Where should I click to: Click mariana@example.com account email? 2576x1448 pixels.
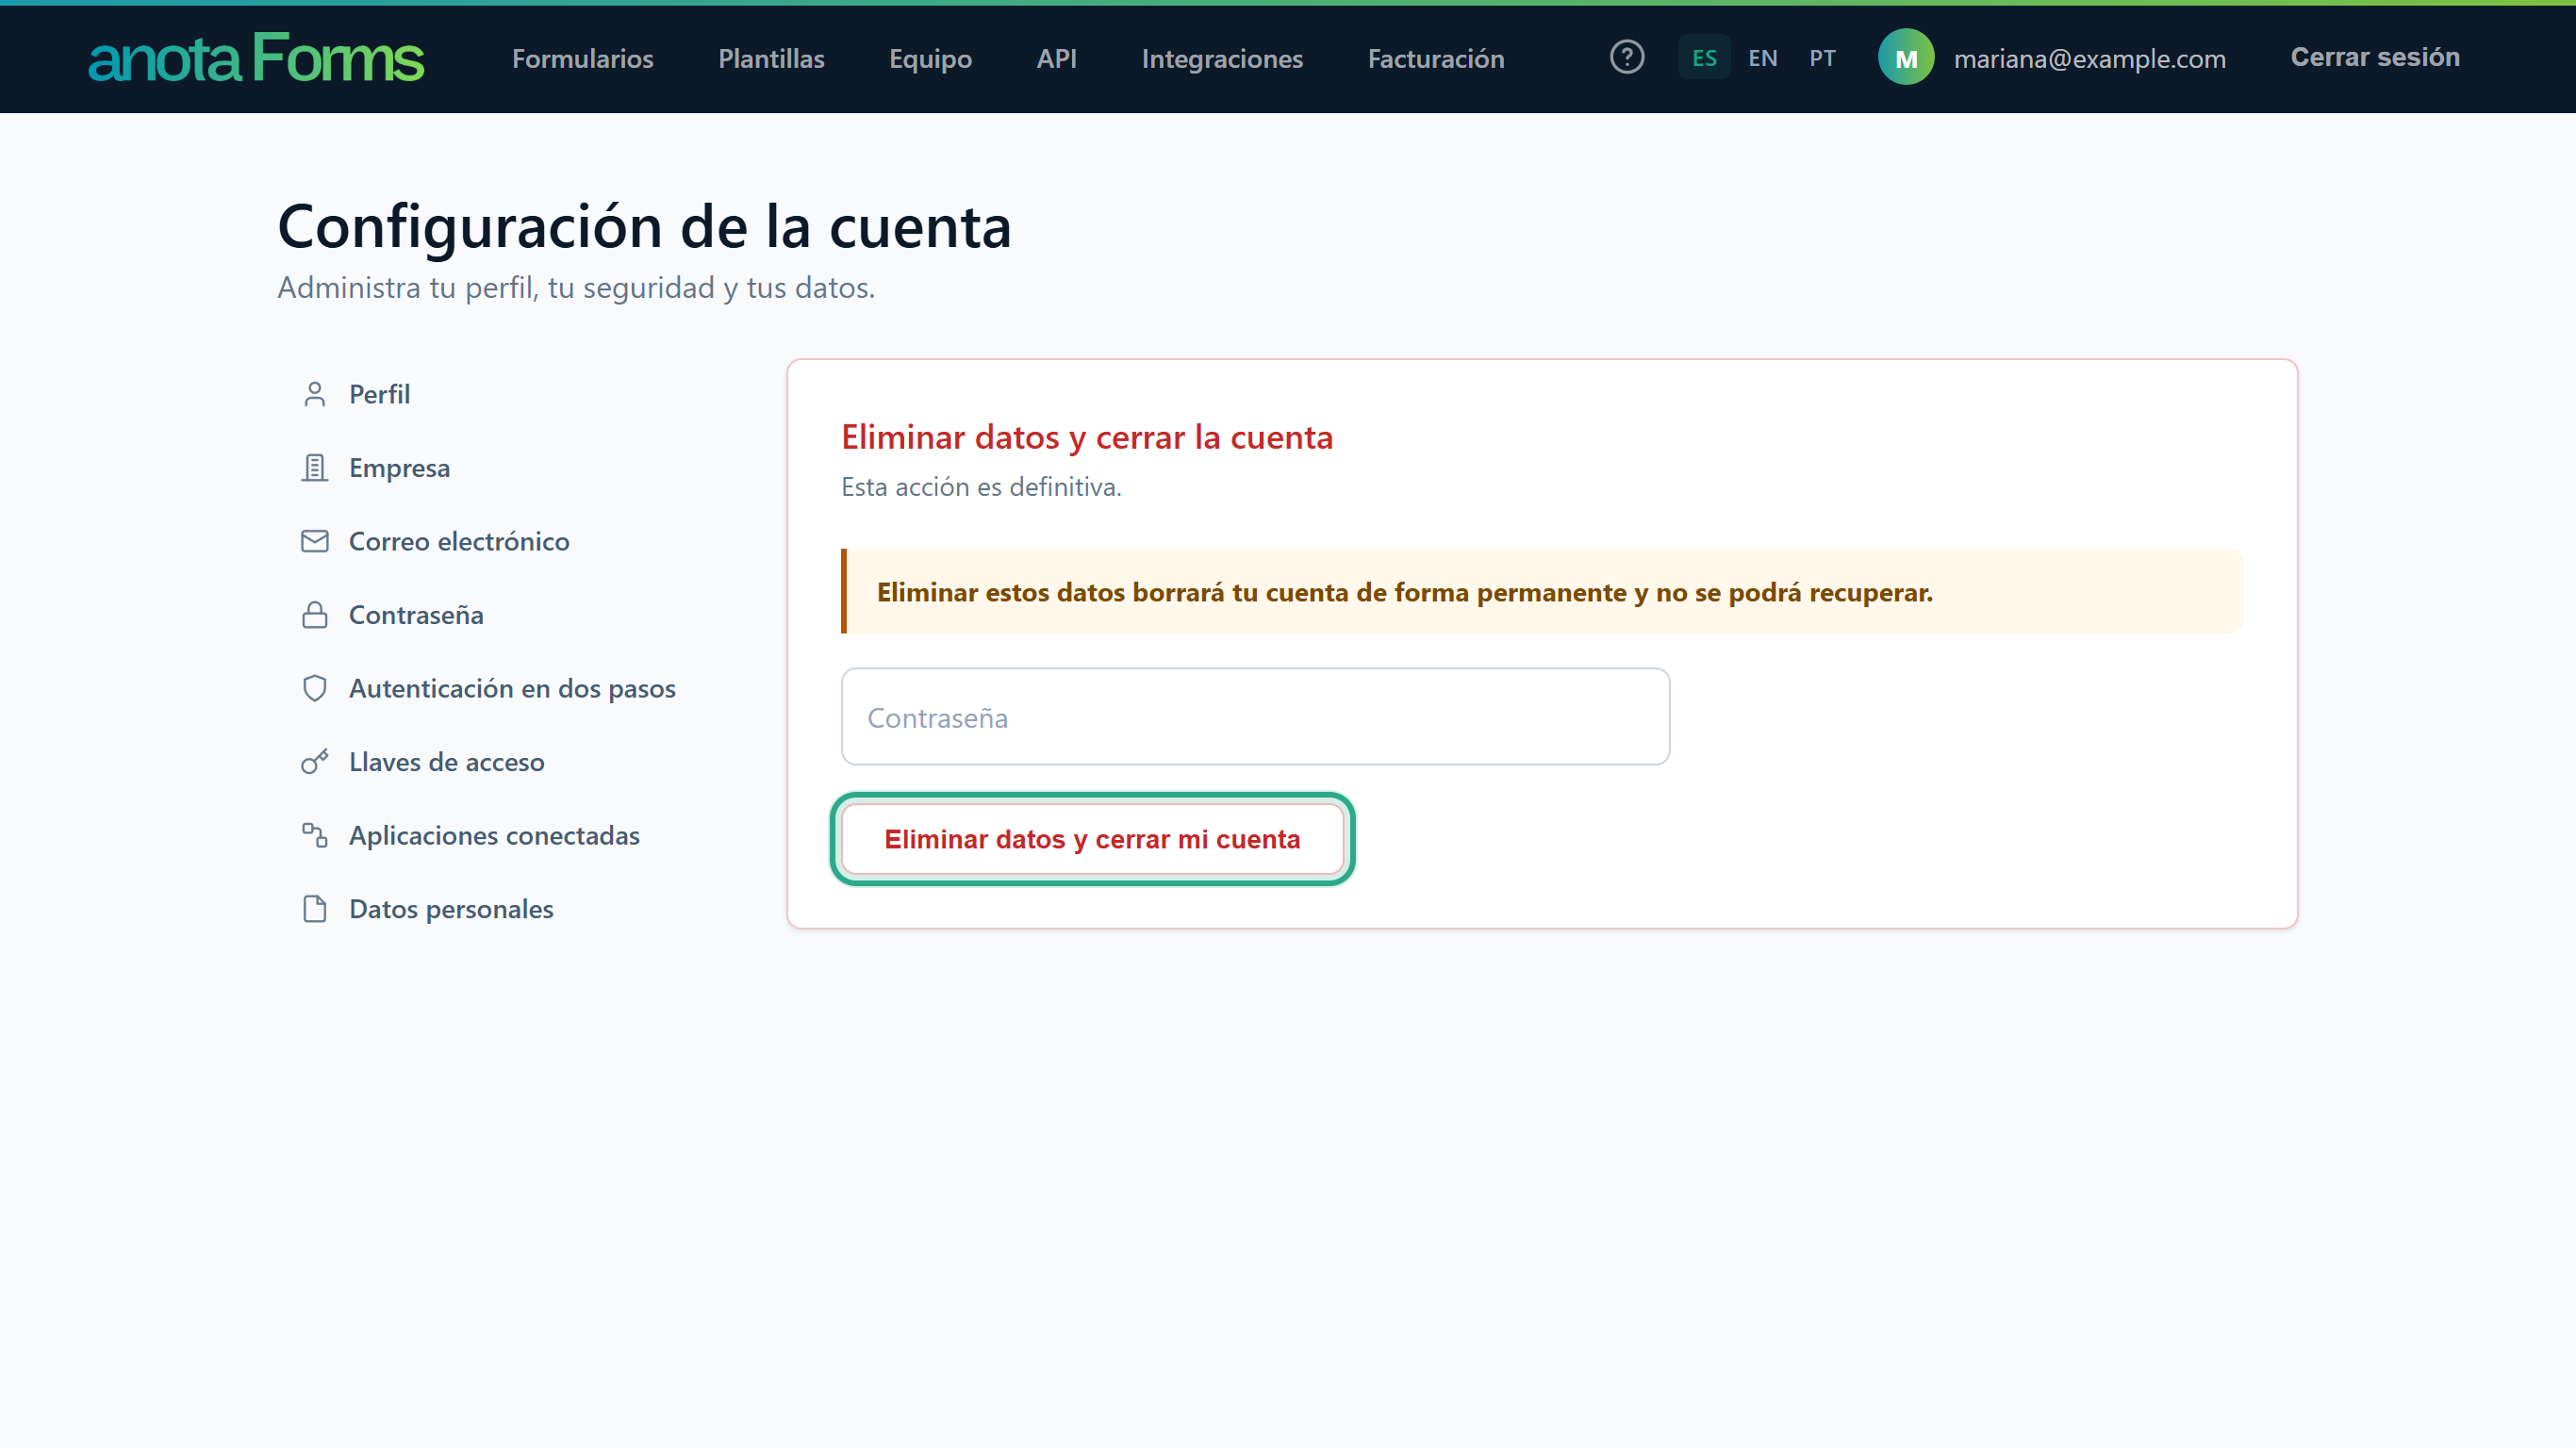[2089, 58]
